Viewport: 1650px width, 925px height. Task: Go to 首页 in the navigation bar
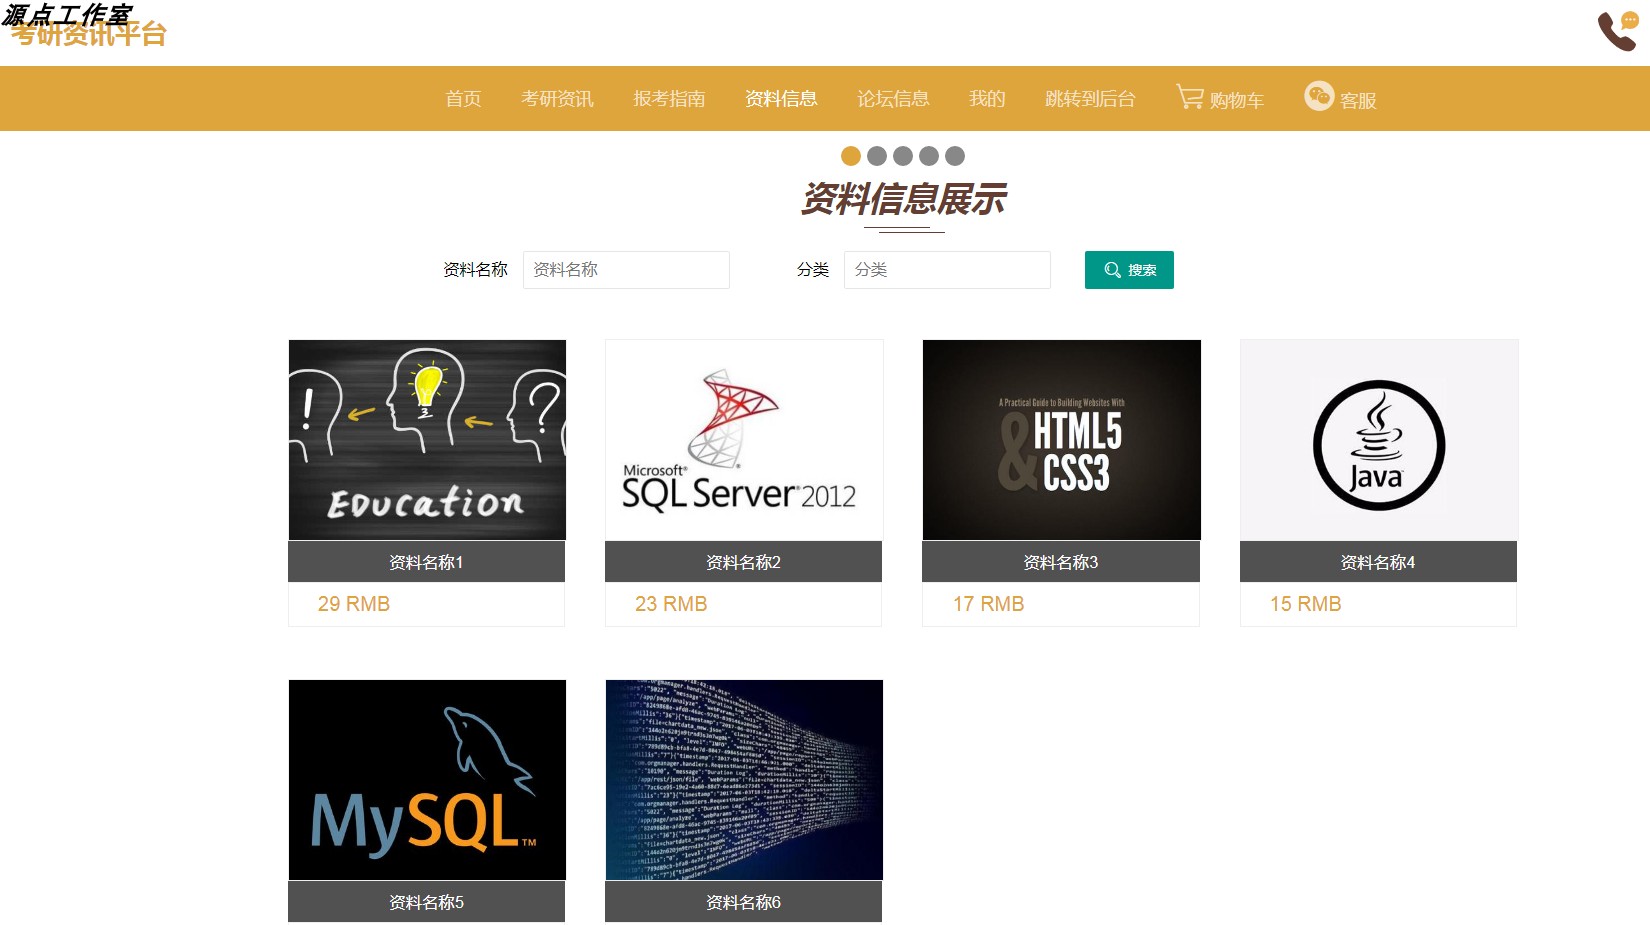(x=463, y=99)
